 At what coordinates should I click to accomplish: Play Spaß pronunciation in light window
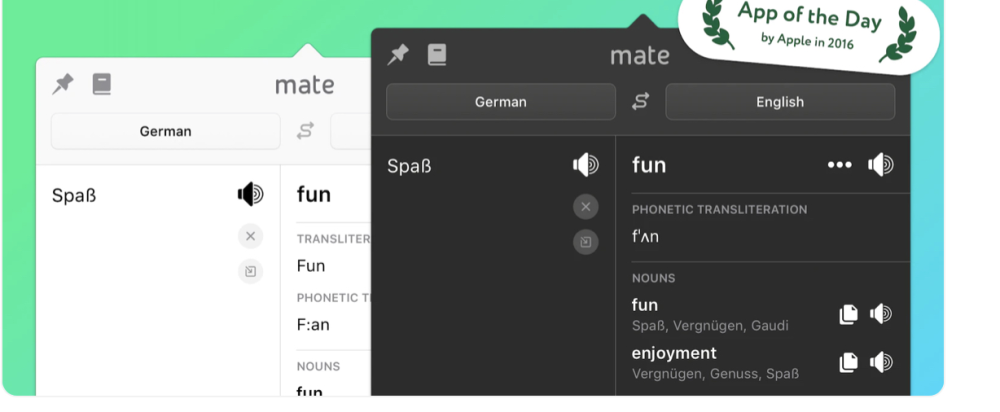pos(251,194)
